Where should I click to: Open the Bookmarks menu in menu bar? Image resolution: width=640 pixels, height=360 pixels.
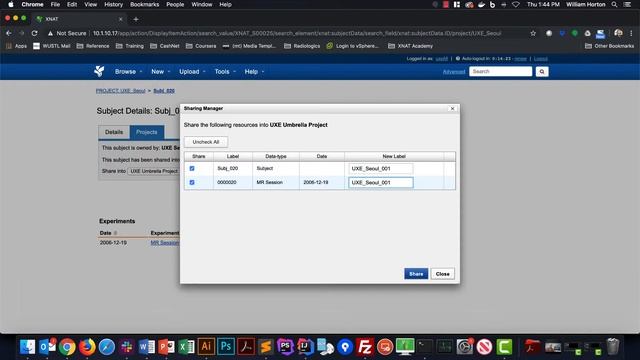click(144, 4)
